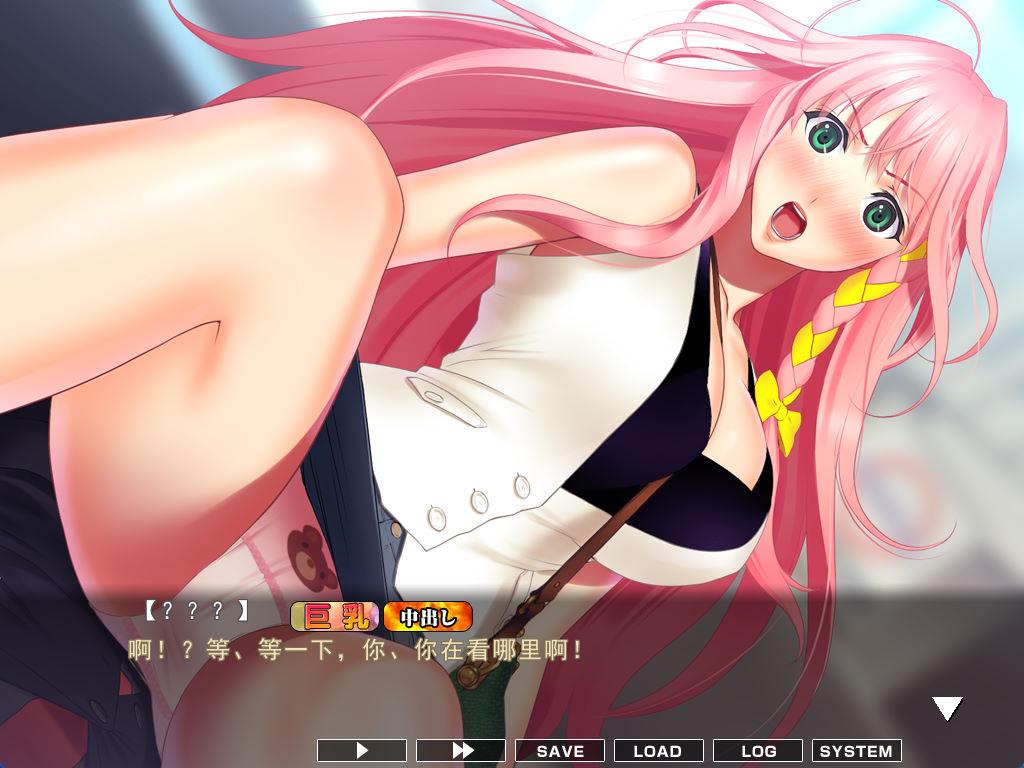
Task: Click the white advance-text arrow indicator
Action: pos(947,709)
